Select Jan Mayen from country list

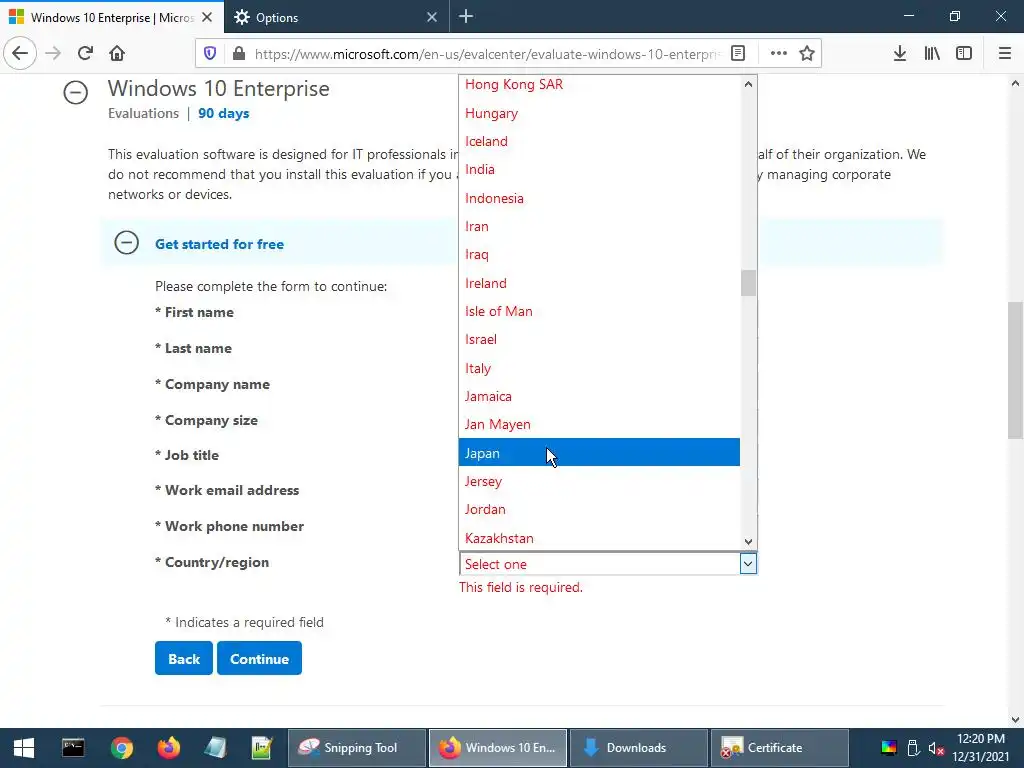pos(599,424)
